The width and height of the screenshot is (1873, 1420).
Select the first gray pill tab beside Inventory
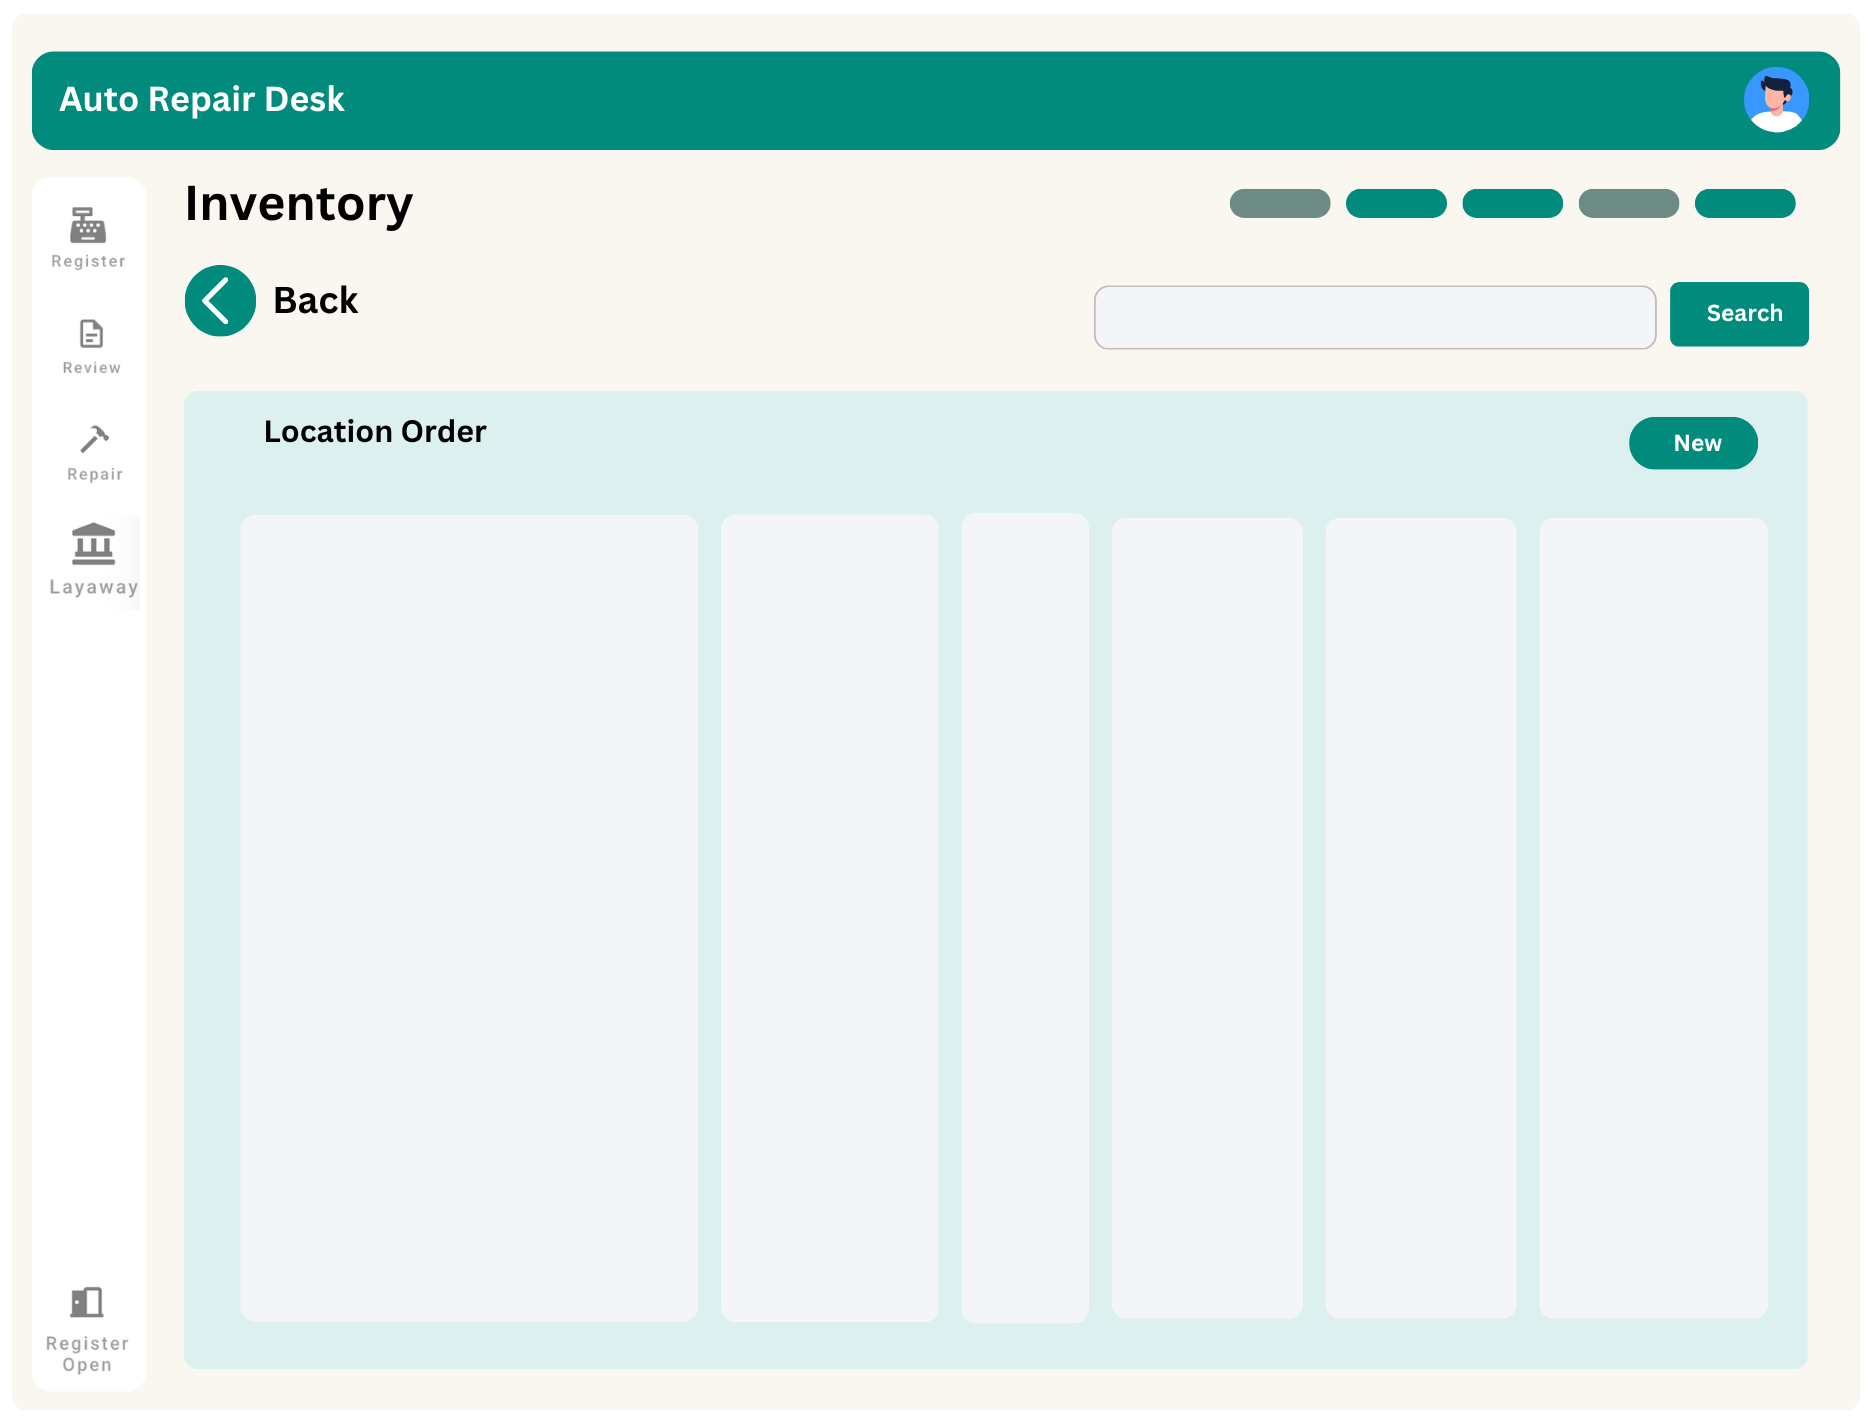coord(1279,203)
